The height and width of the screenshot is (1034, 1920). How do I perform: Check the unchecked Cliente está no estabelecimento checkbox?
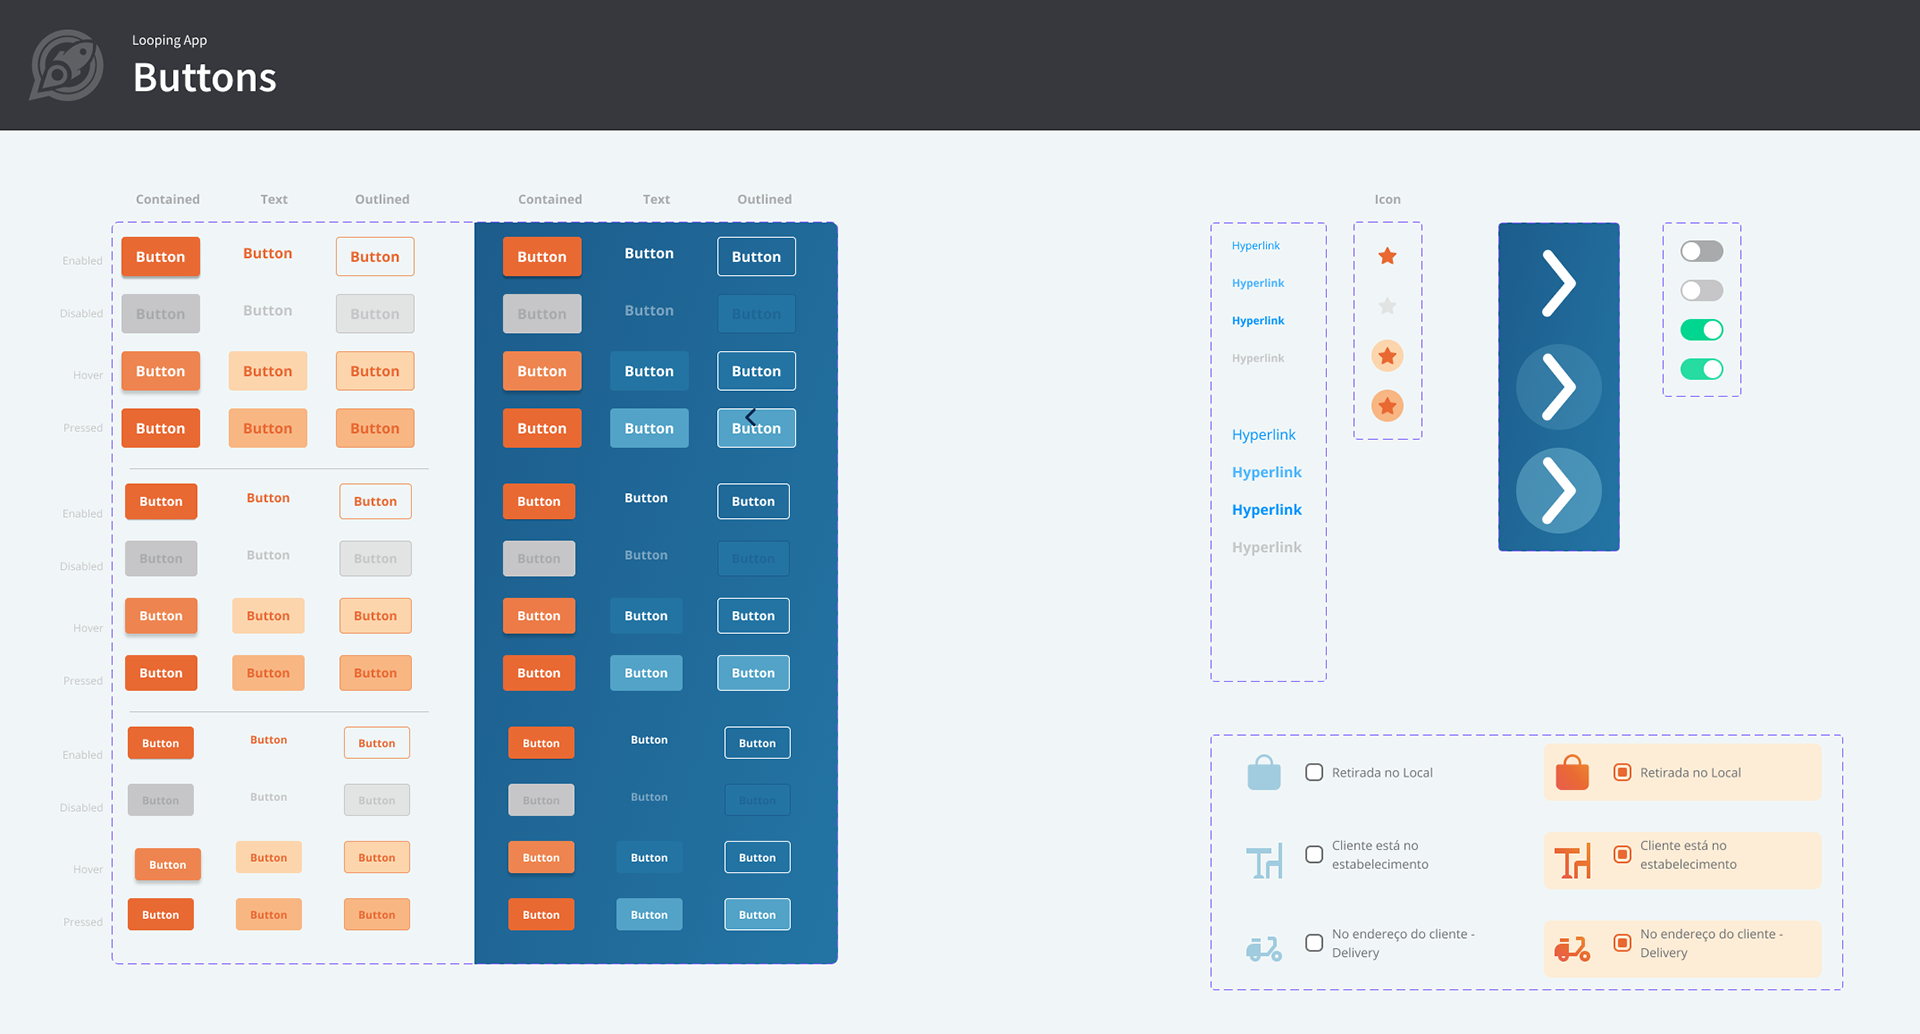[x=1314, y=854]
